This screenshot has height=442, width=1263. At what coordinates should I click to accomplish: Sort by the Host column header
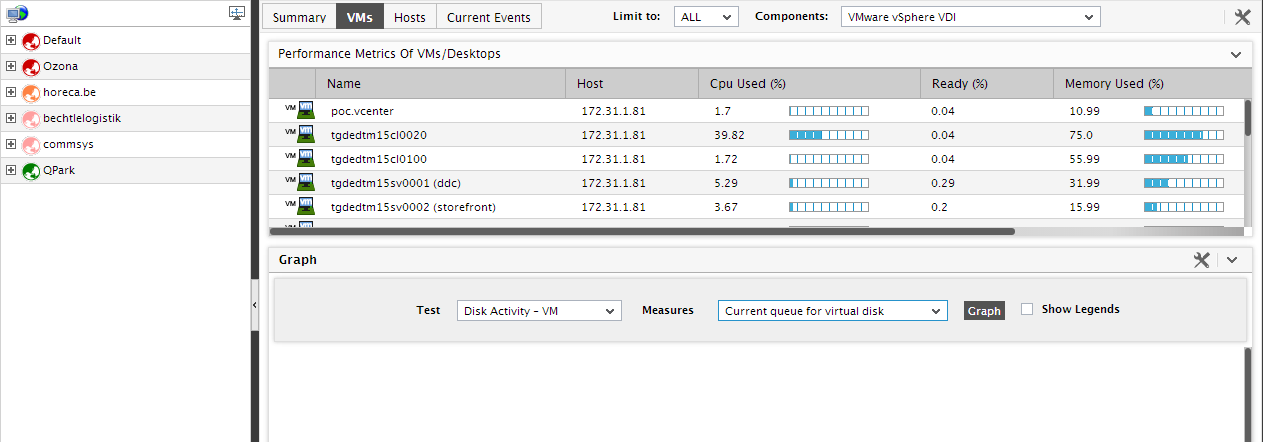[631, 84]
